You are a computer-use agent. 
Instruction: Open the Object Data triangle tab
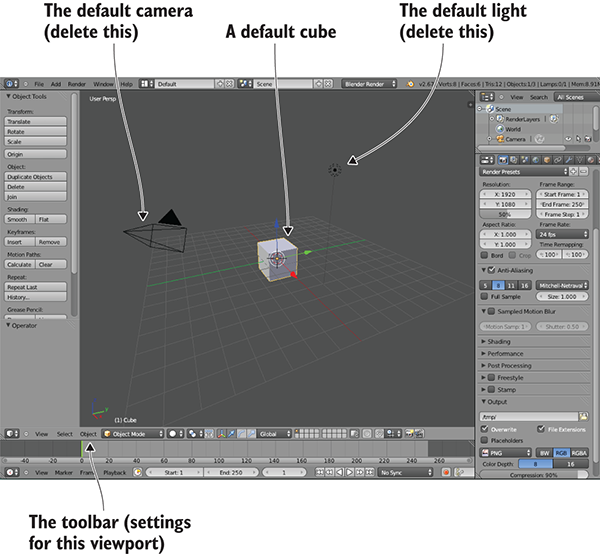click(x=580, y=160)
